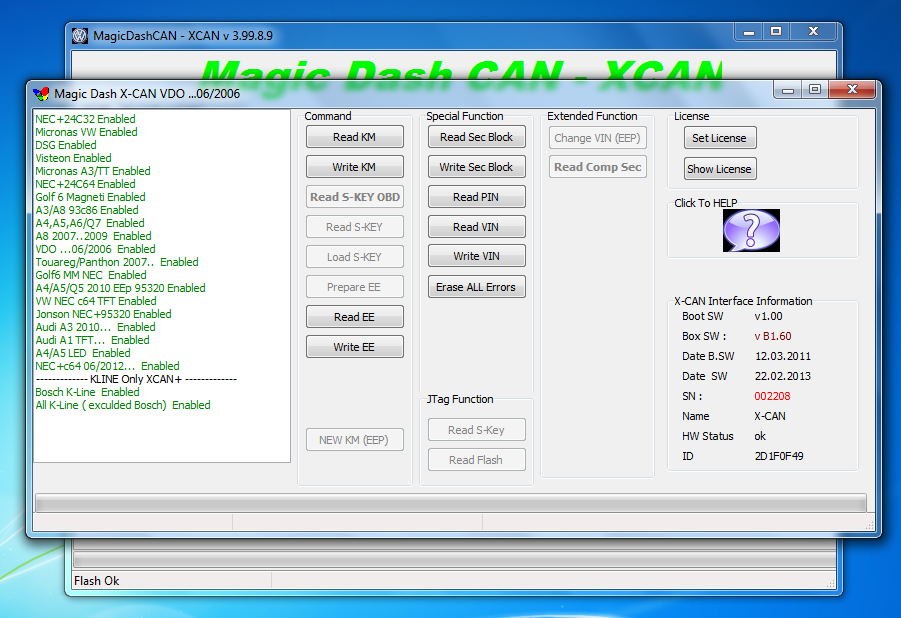901x618 pixels.
Task: Select the Golf 6 Magneti Enabled entry
Action: (x=89, y=197)
